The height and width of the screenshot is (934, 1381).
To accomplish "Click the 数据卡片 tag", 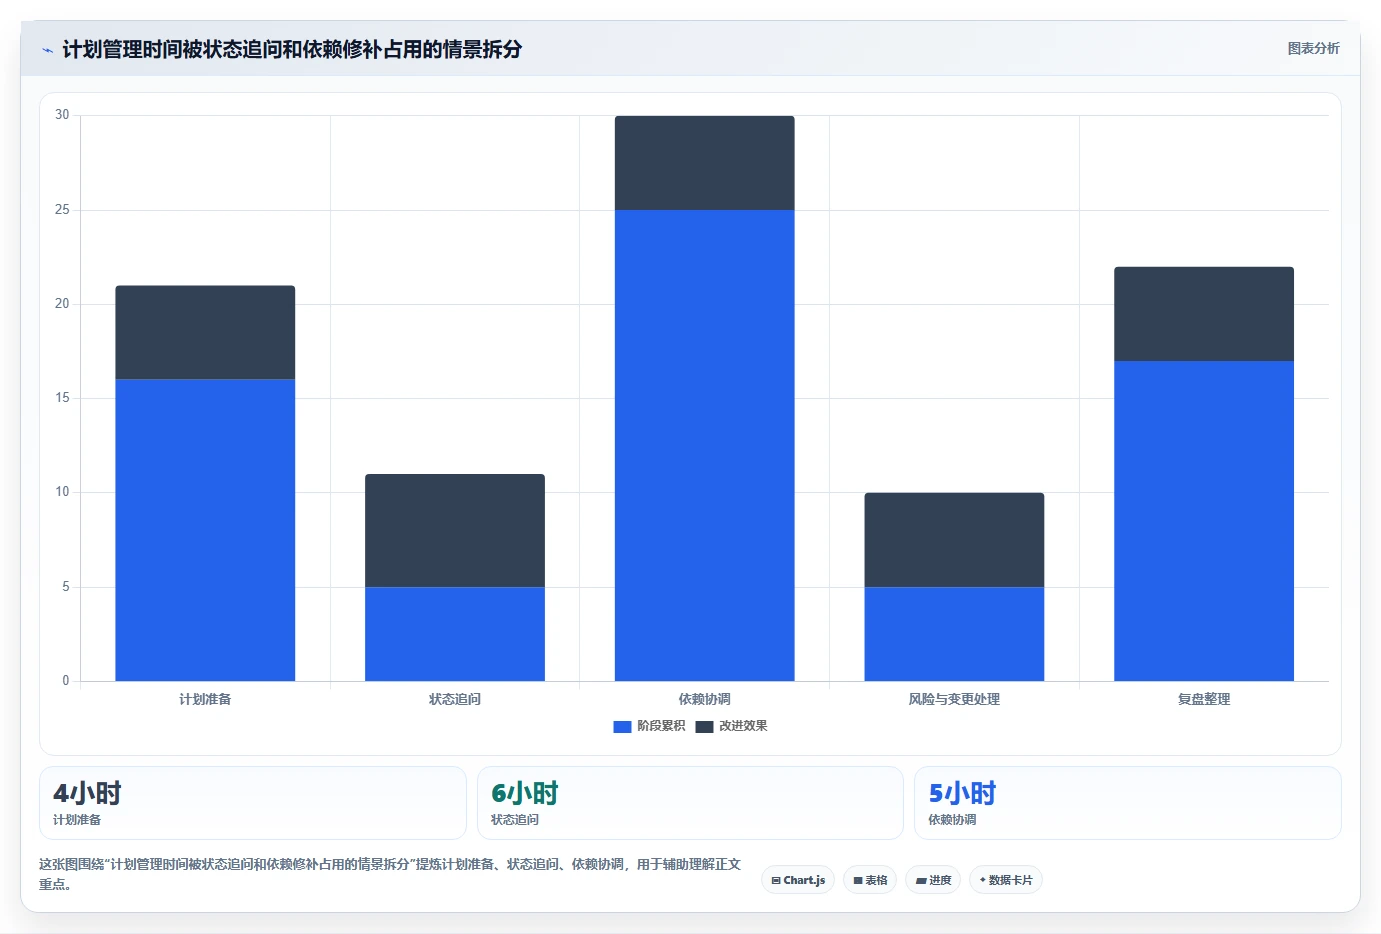I will click(x=1006, y=880).
